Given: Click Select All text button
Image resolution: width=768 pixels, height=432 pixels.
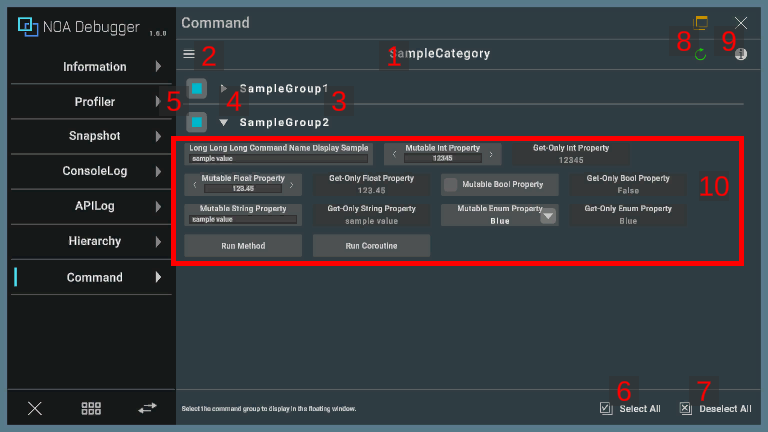Looking at the screenshot, I should 640,409.
